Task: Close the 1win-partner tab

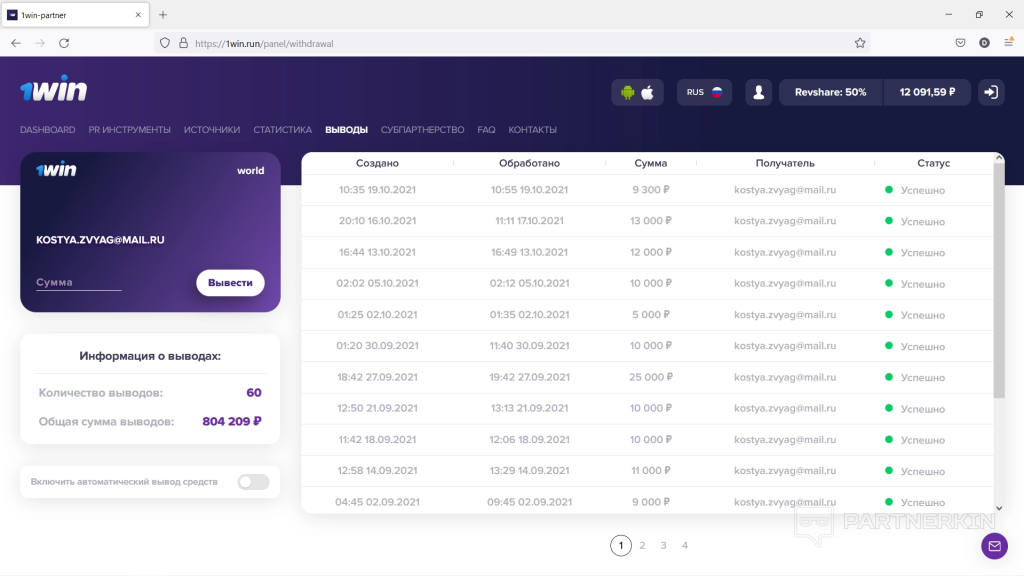Action: click(x=138, y=14)
